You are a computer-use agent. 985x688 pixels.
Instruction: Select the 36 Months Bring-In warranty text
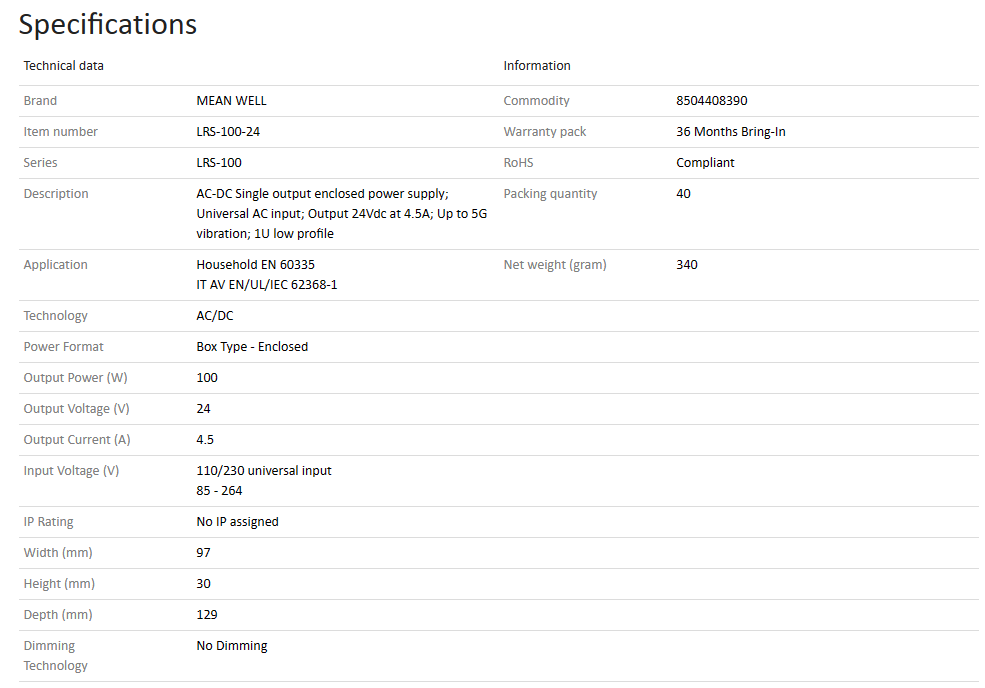point(731,132)
